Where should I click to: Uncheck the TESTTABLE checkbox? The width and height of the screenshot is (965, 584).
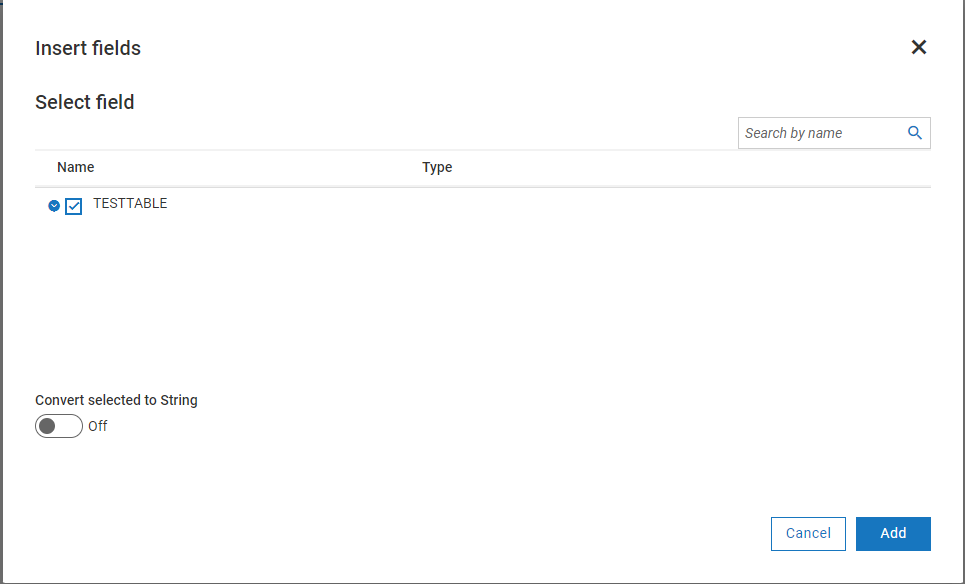73,207
